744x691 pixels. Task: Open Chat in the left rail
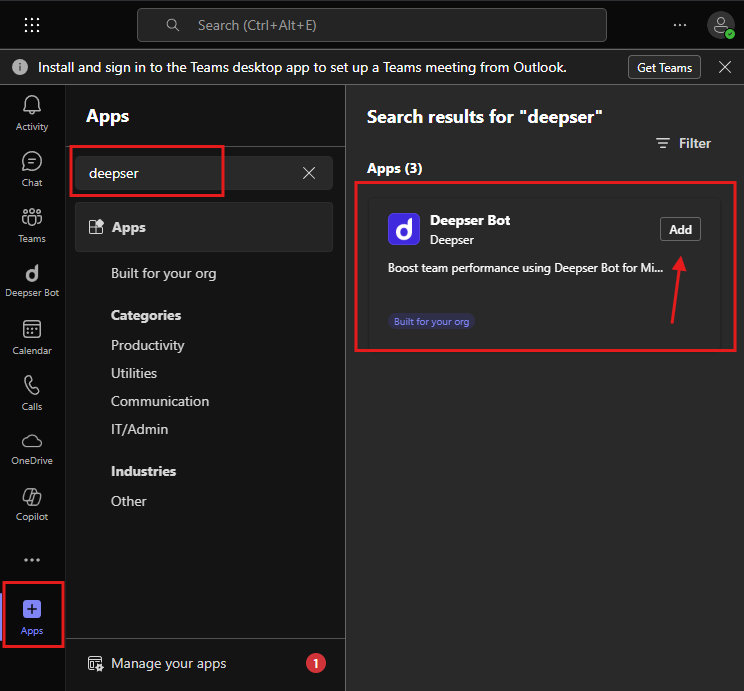pos(32,169)
